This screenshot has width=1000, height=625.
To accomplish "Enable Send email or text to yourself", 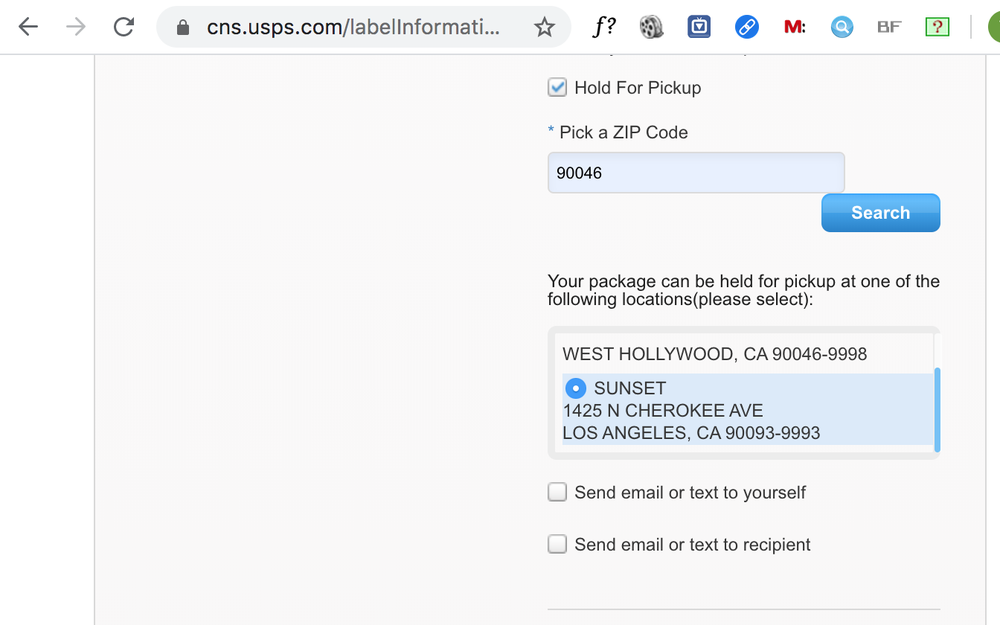I will click(x=557, y=492).
